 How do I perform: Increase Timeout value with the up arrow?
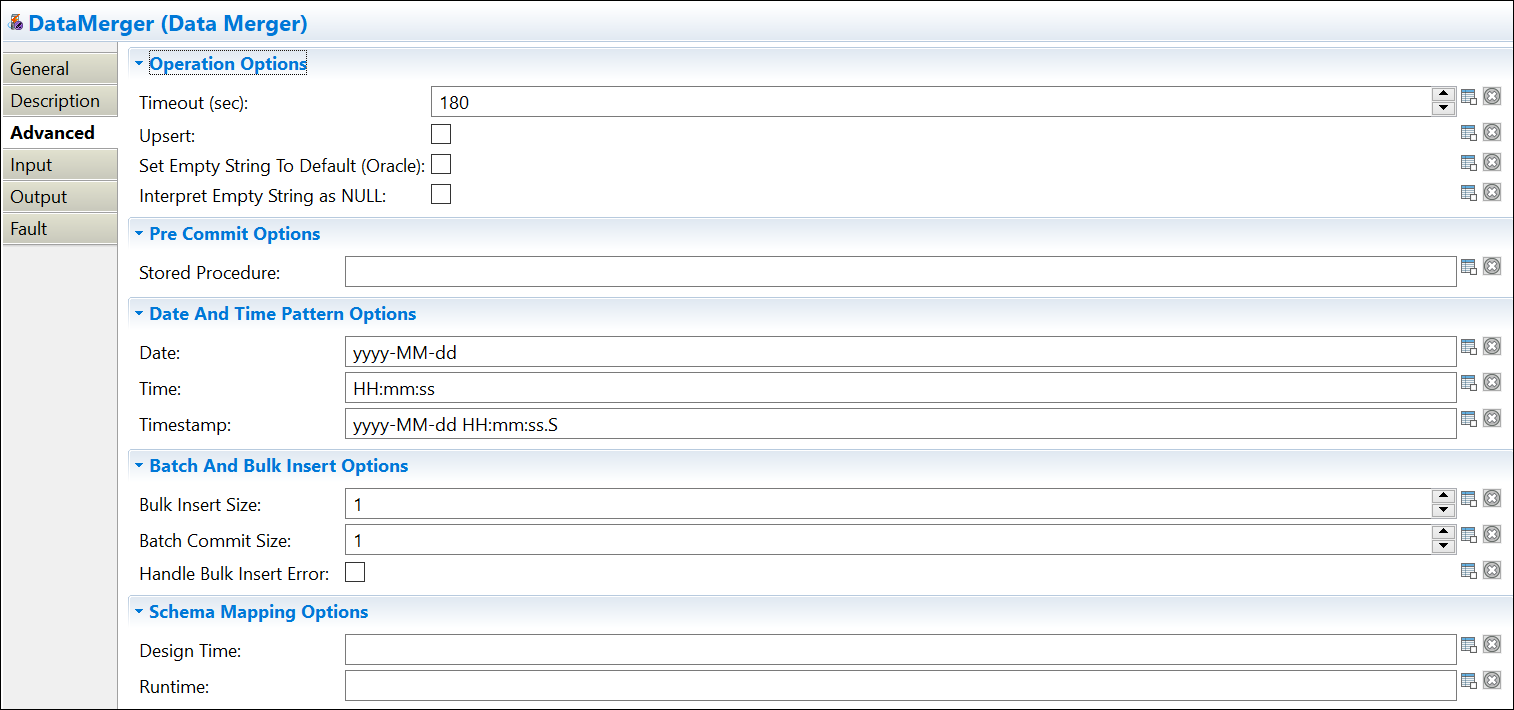click(x=1442, y=95)
